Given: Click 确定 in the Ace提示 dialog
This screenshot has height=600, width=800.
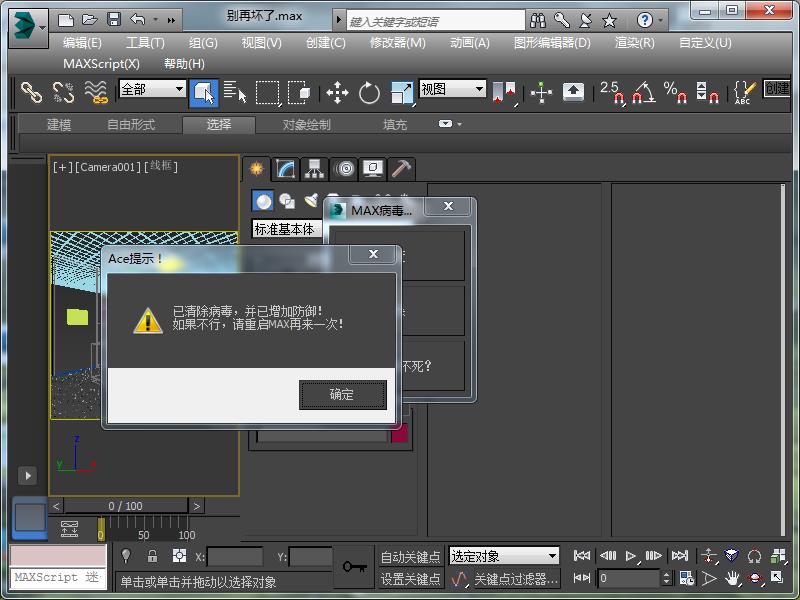Looking at the screenshot, I should tap(342, 394).
